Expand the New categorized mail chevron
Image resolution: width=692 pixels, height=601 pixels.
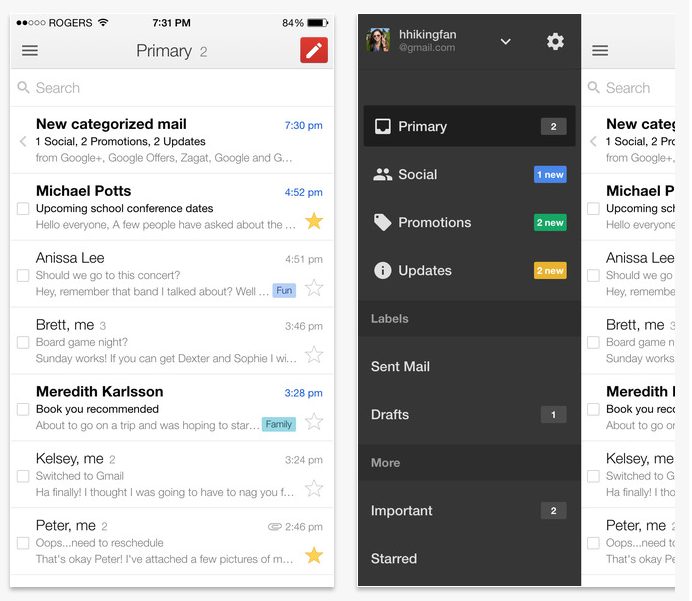23,142
